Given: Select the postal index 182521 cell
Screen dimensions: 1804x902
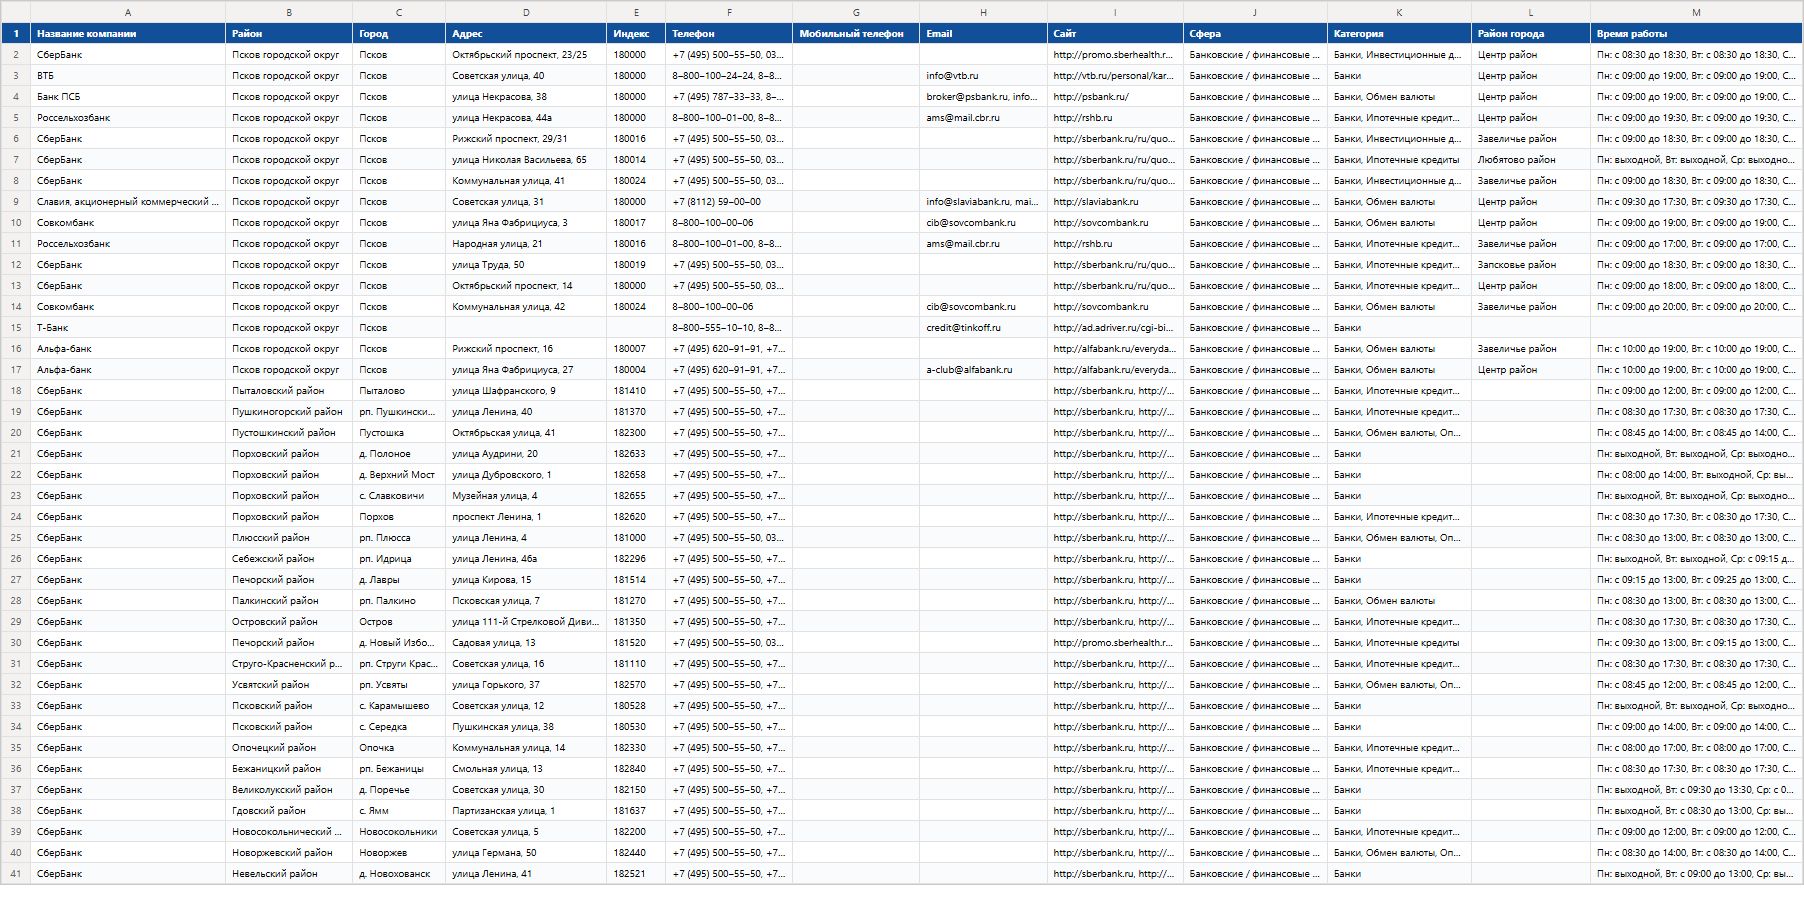Looking at the screenshot, I should click(x=636, y=874).
